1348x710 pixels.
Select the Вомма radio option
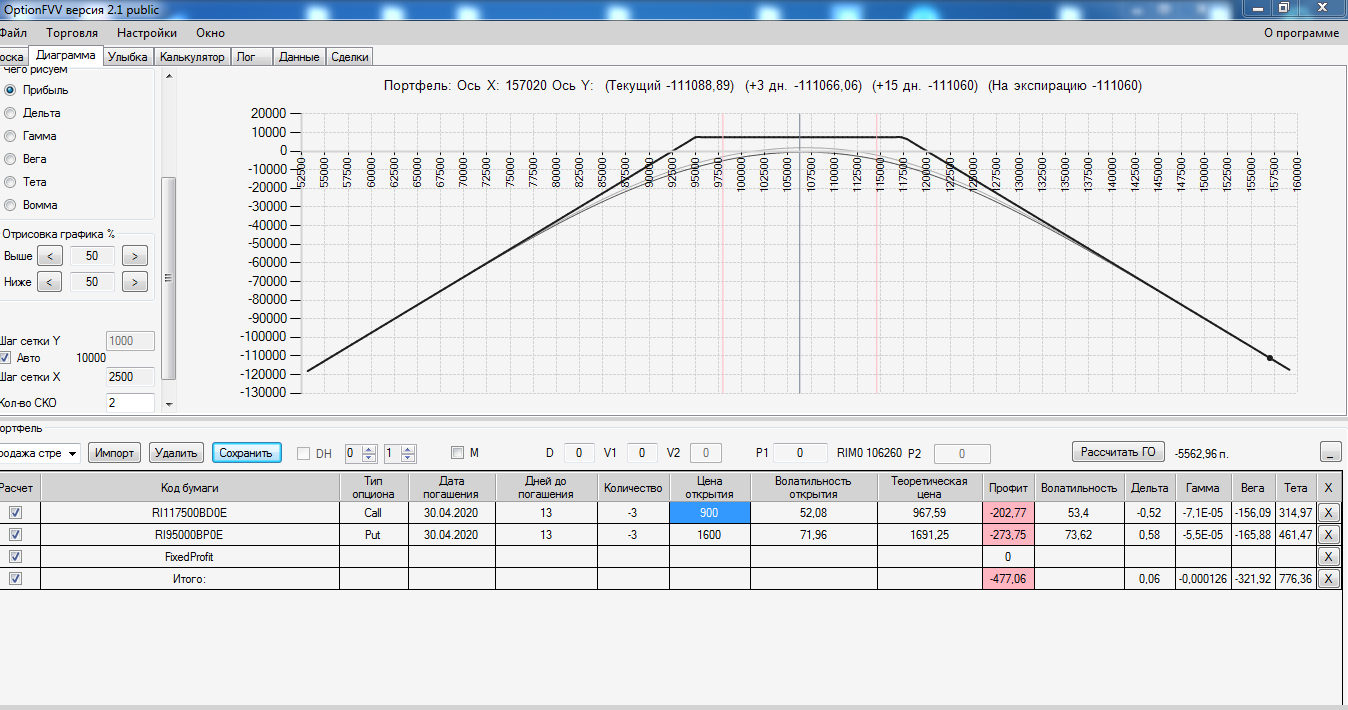click(11, 205)
